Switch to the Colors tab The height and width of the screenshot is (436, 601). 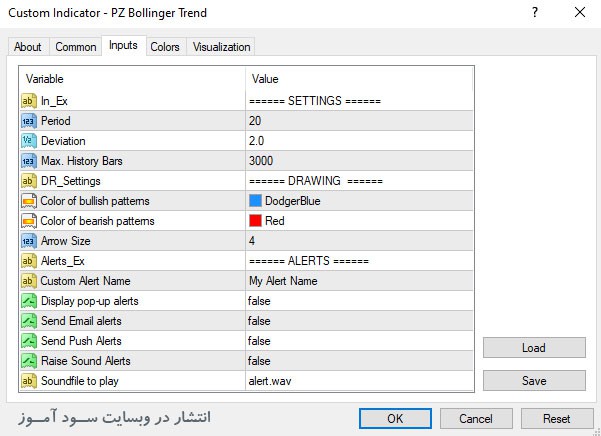click(165, 47)
